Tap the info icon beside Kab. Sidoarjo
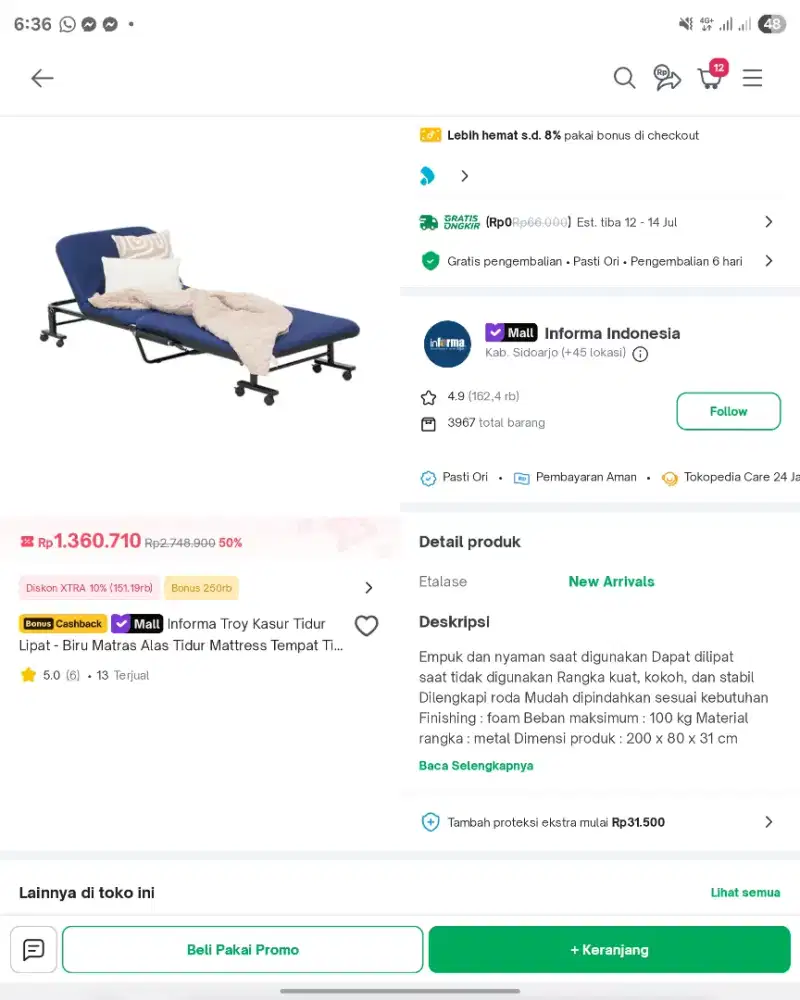800x1000 pixels. pyautogui.click(x=640, y=354)
